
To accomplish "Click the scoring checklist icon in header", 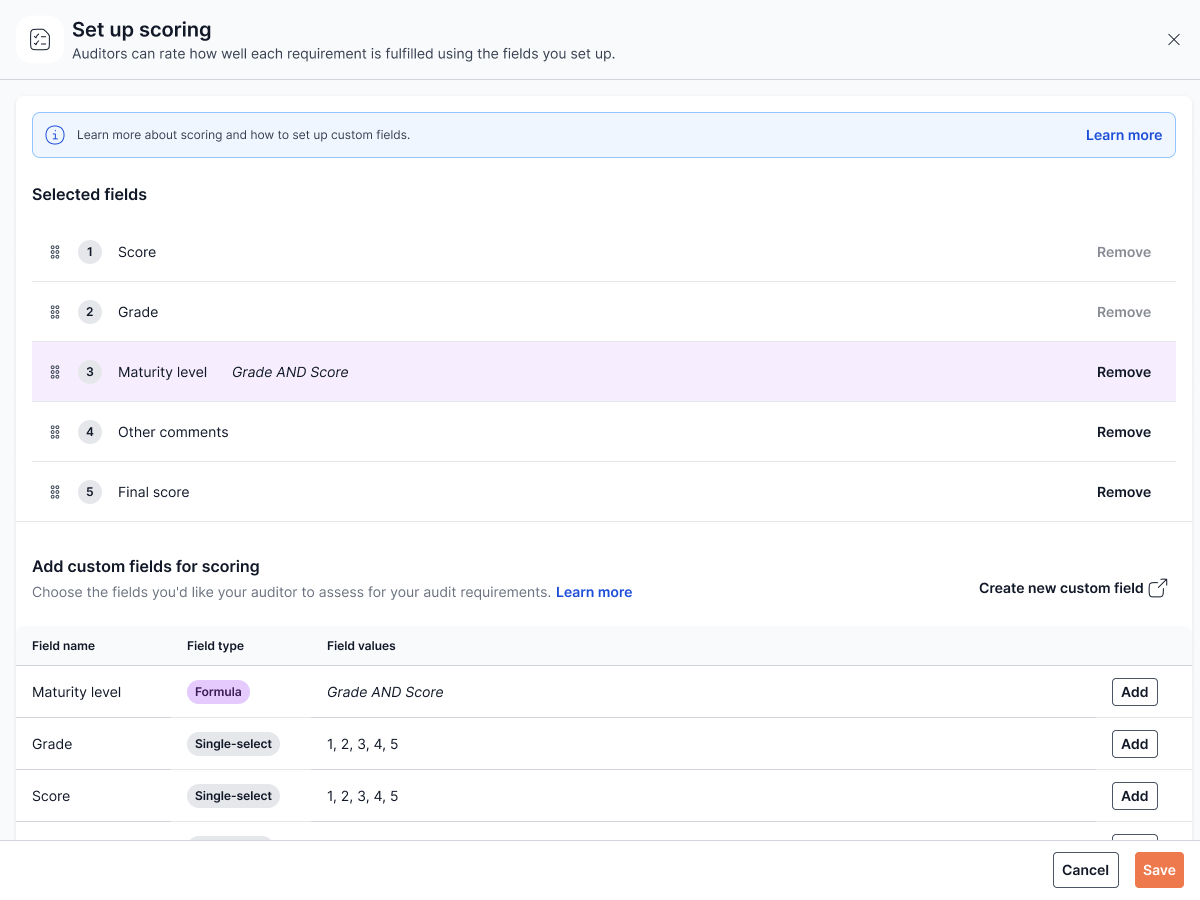I will coord(40,40).
